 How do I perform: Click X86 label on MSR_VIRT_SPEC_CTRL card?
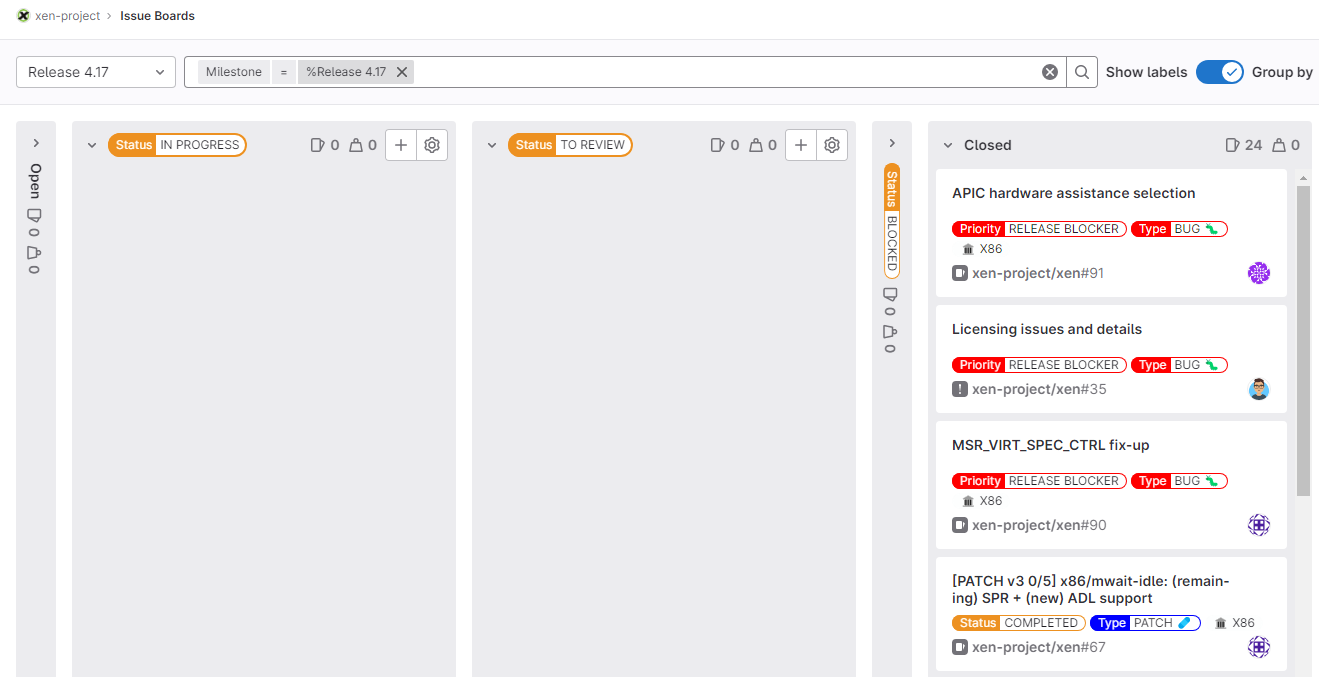point(982,501)
